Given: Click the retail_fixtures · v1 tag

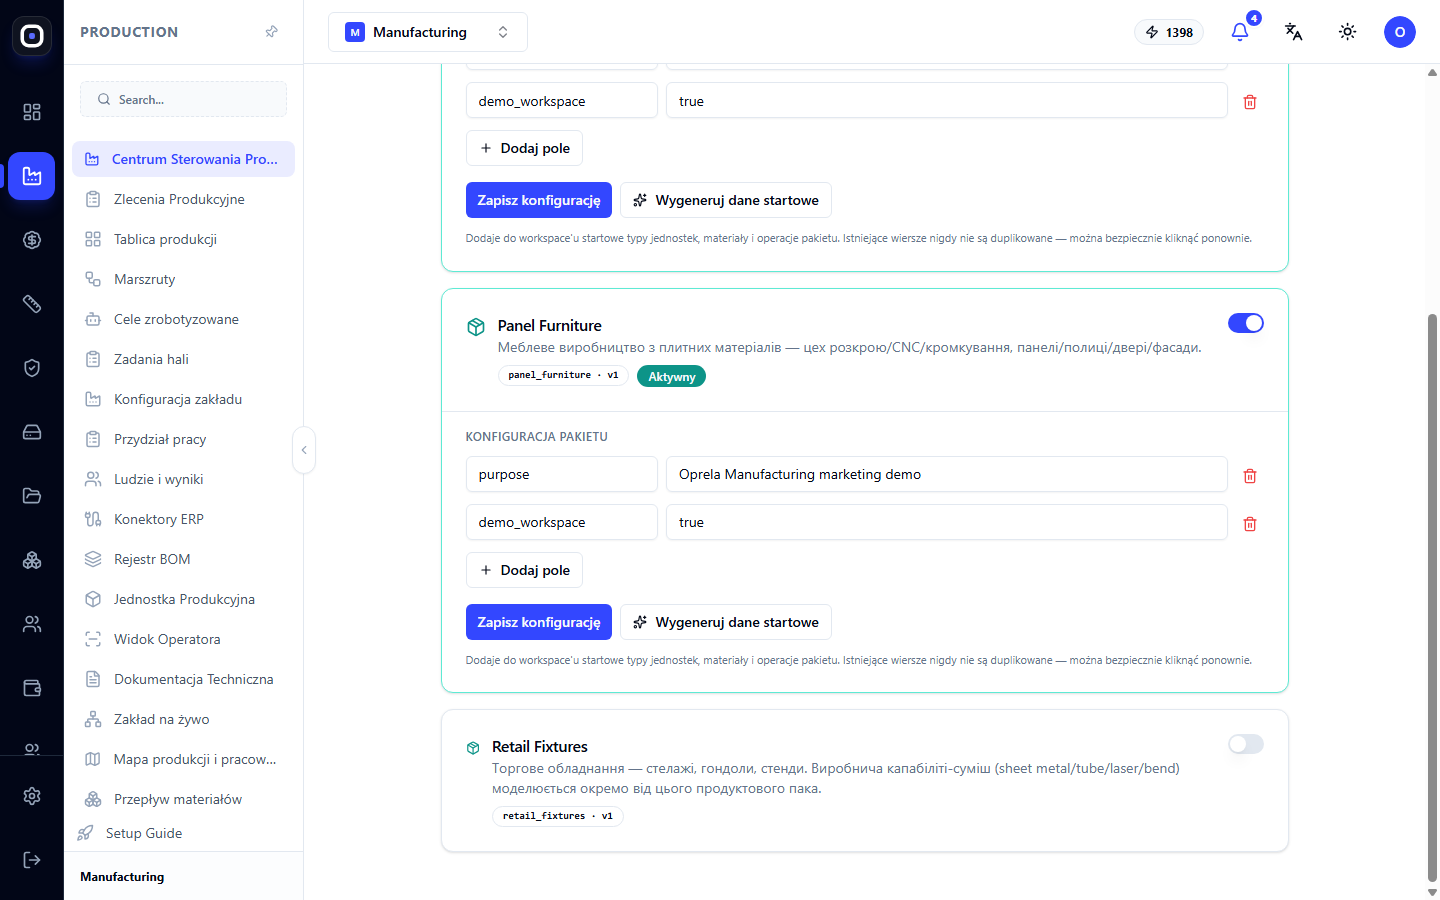Looking at the screenshot, I should (558, 816).
